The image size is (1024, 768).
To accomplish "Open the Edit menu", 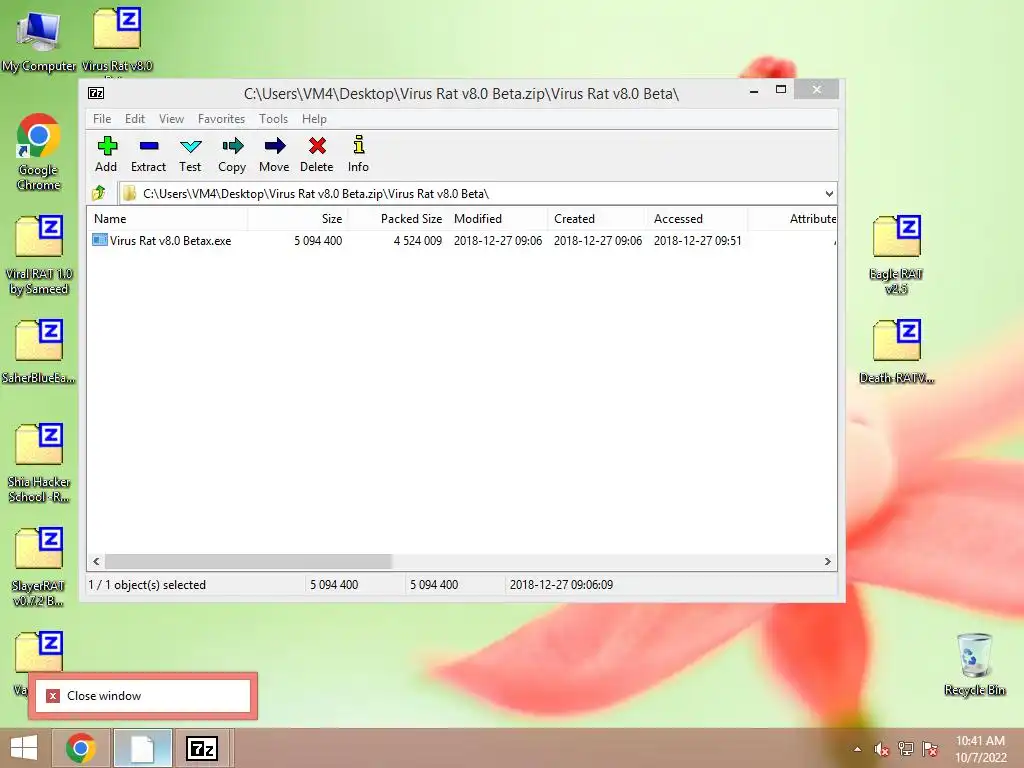I will click(x=135, y=119).
